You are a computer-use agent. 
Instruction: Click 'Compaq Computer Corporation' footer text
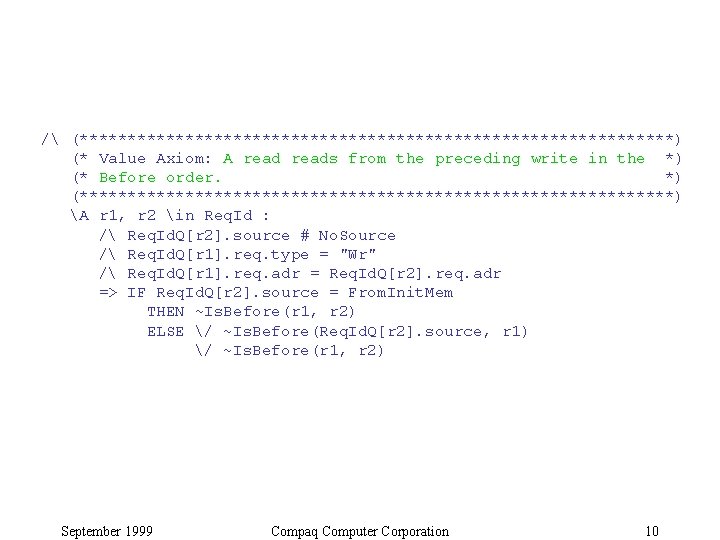360,531
